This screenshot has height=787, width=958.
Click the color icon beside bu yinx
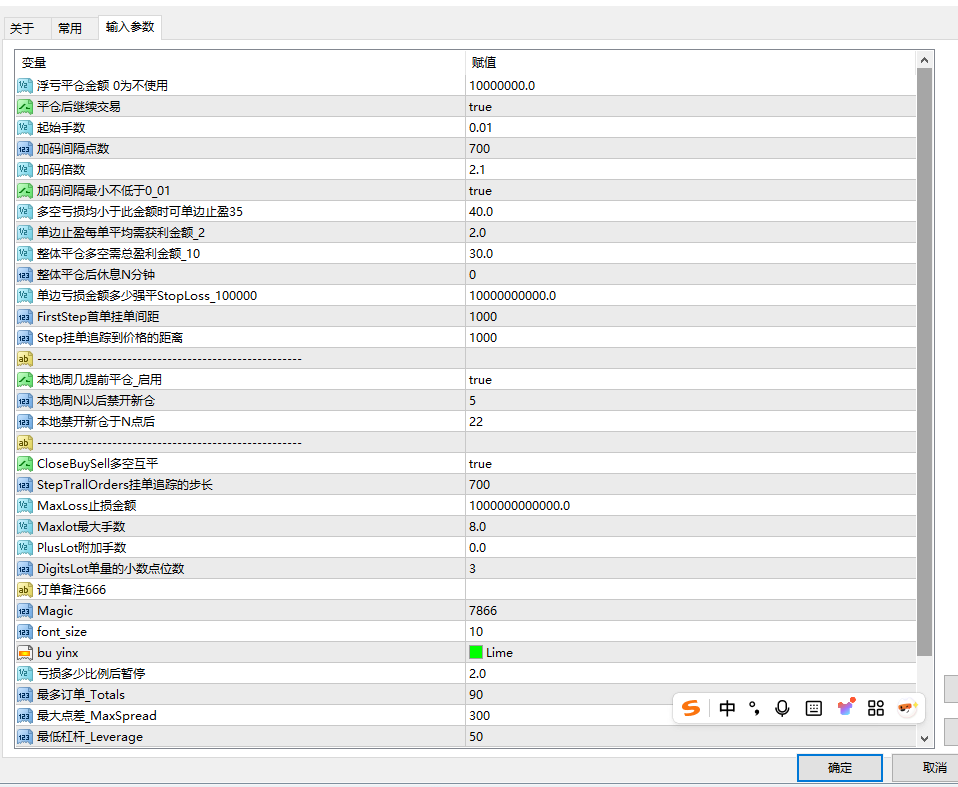point(24,653)
